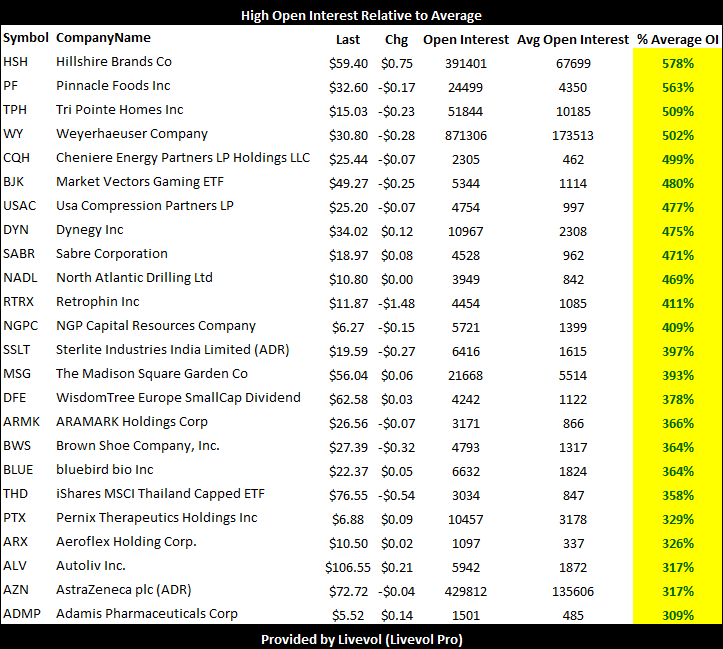Select Tri Pointe Homes Inc name

(x=119, y=110)
